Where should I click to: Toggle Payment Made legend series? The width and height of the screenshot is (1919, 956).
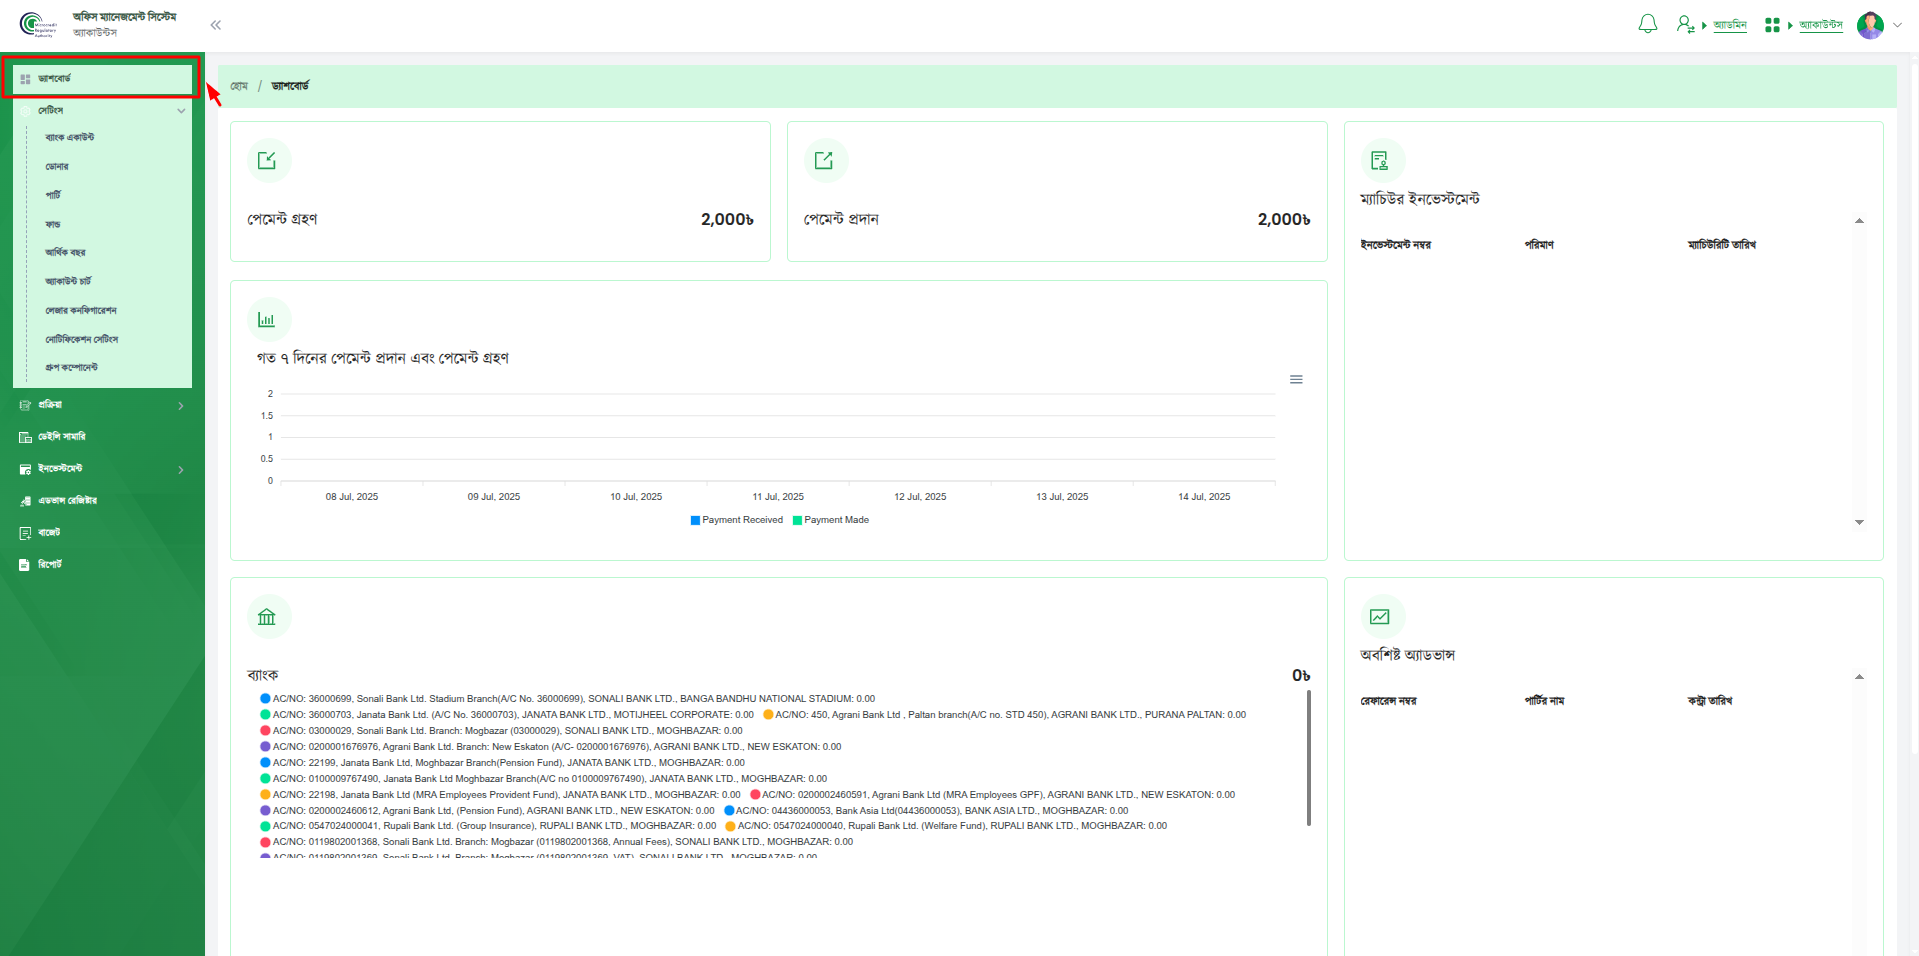(831, 520)
